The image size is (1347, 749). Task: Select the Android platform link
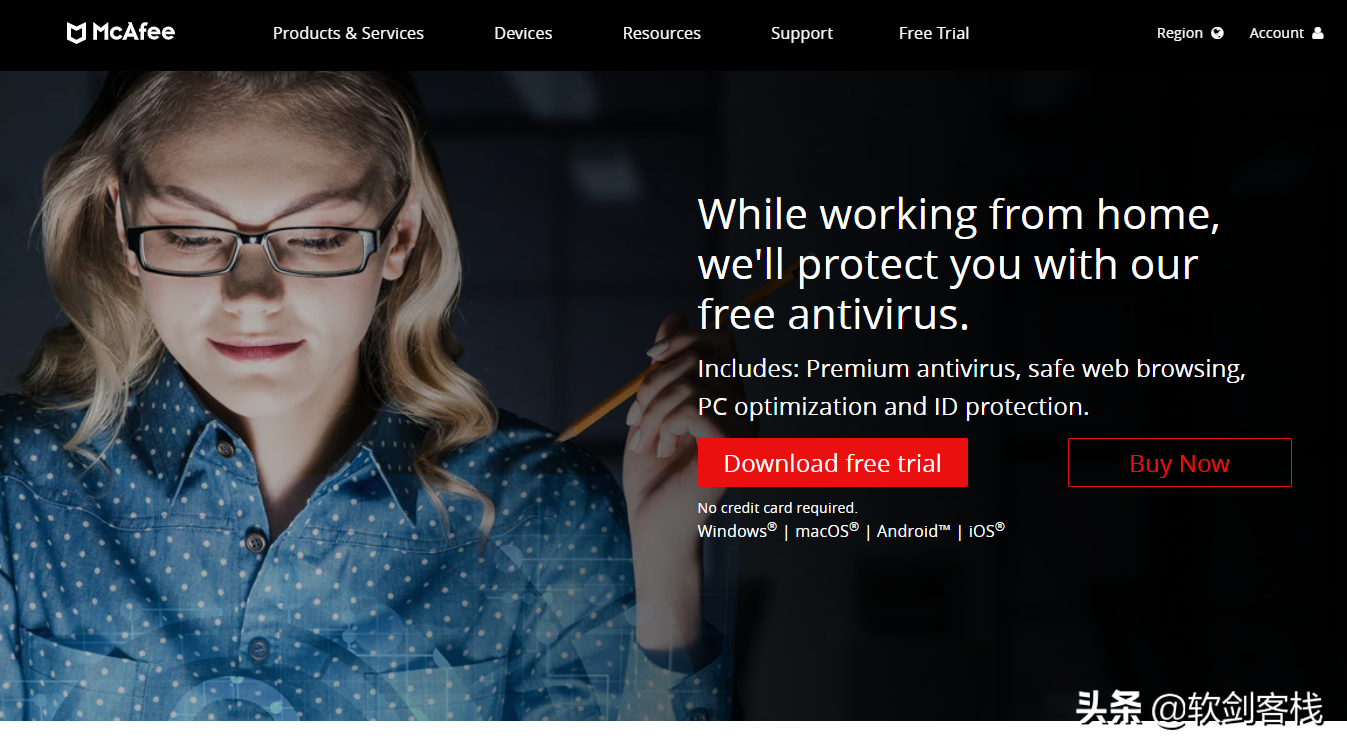[x=914, y=531]
